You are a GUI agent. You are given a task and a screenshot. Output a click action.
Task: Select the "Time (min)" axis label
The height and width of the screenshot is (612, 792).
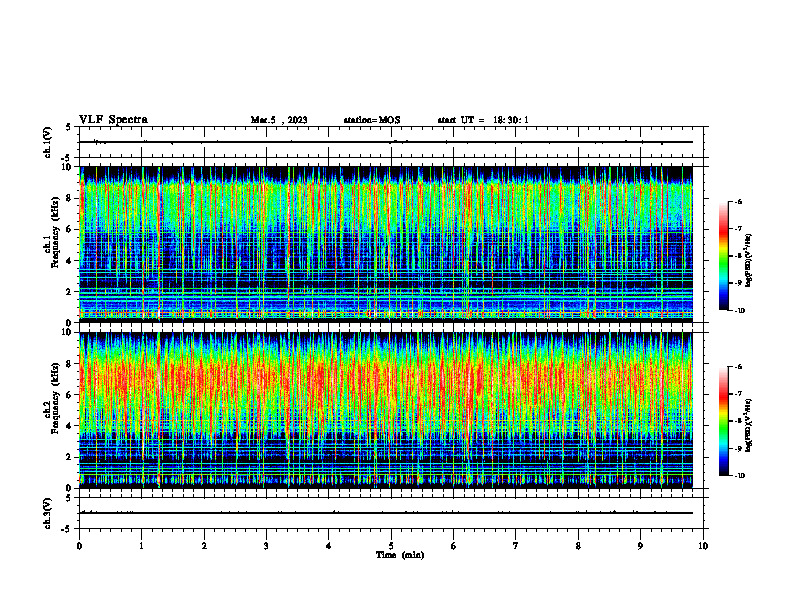pyautogui.click(x=400, y=555)
